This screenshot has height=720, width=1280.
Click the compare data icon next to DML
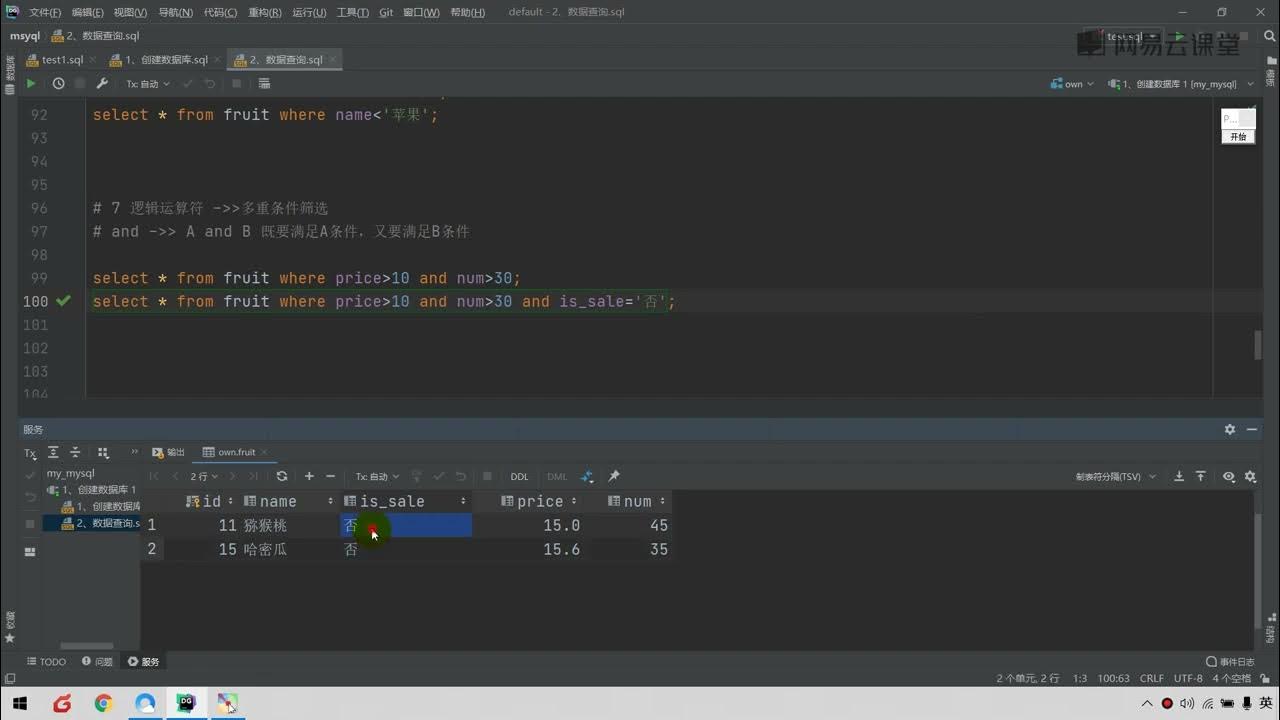coord(587,477)
